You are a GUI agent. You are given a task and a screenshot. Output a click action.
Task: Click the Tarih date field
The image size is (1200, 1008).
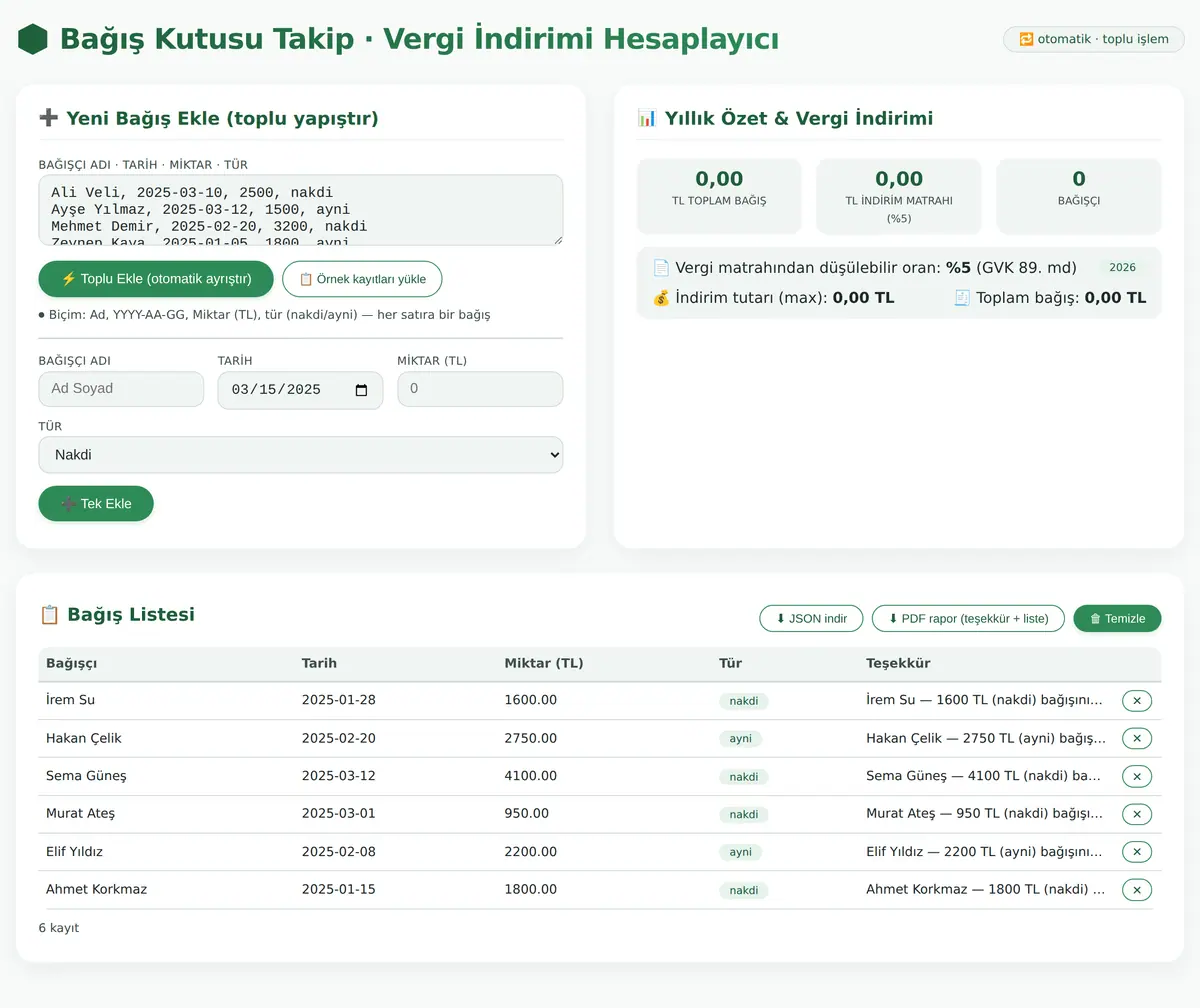(x=300, y=390)
